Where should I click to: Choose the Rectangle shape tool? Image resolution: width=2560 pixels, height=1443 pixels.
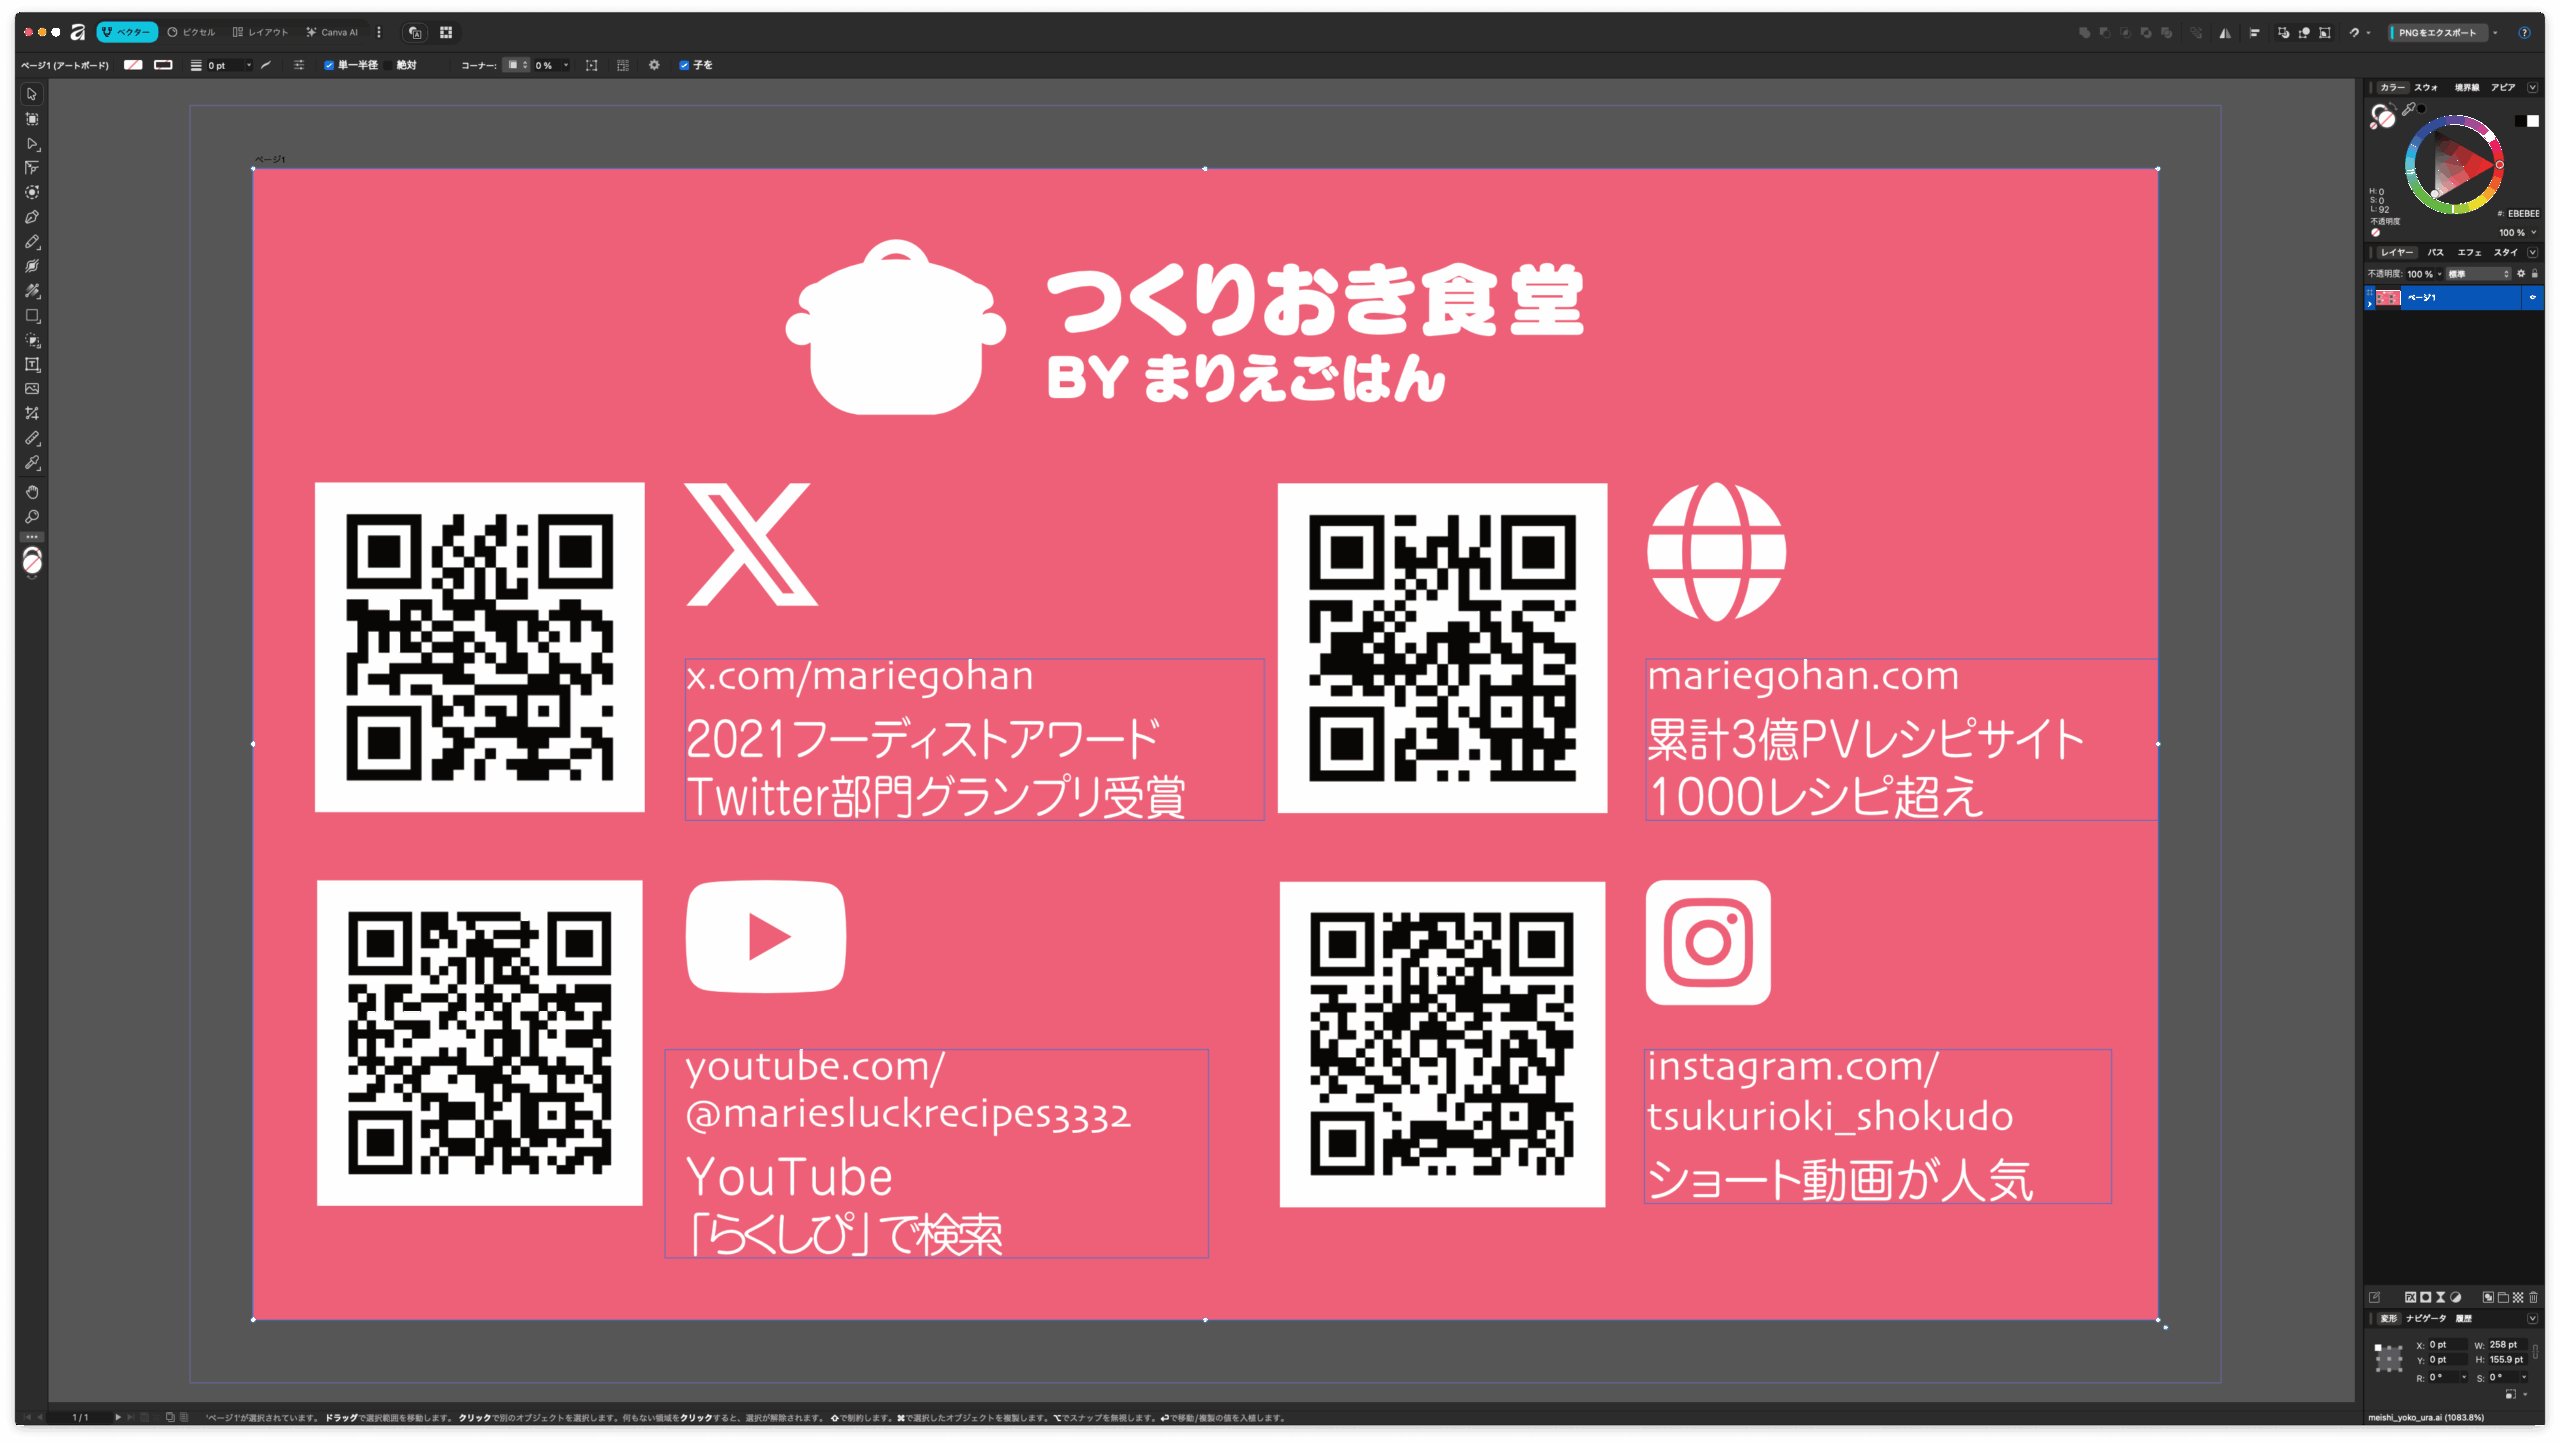coord(32,316)
